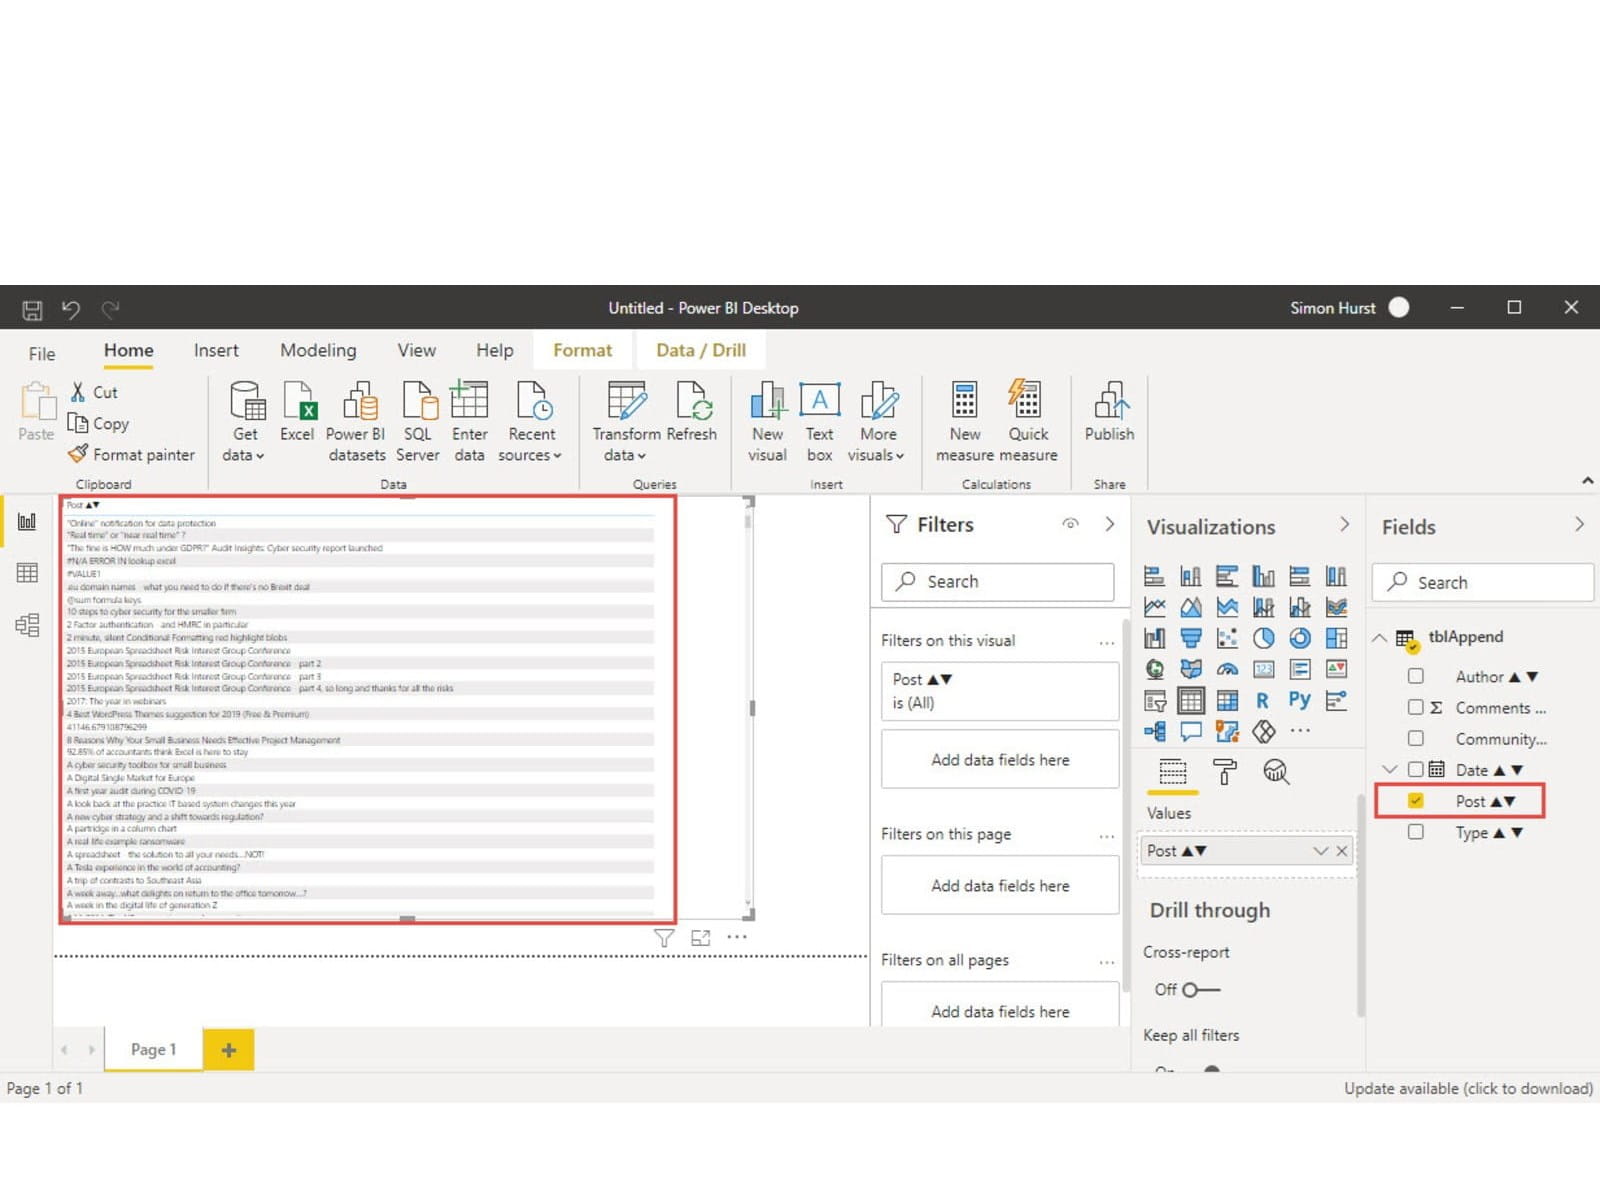
Task: Expand the Get data dropdown
Action: 244,455
